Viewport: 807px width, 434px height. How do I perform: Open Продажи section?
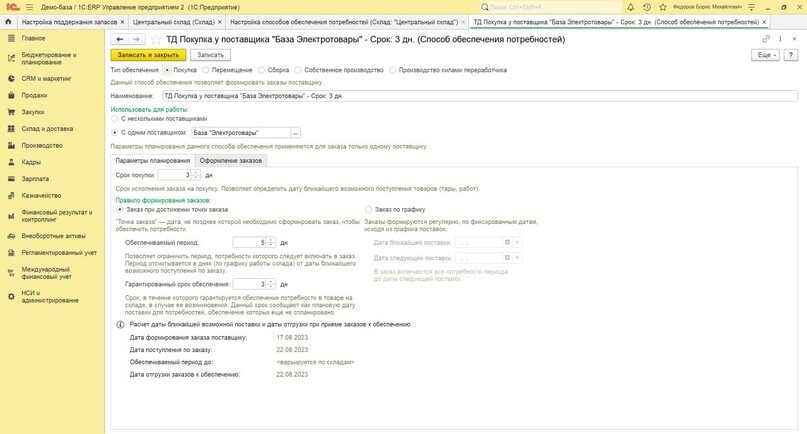(34, 95)
